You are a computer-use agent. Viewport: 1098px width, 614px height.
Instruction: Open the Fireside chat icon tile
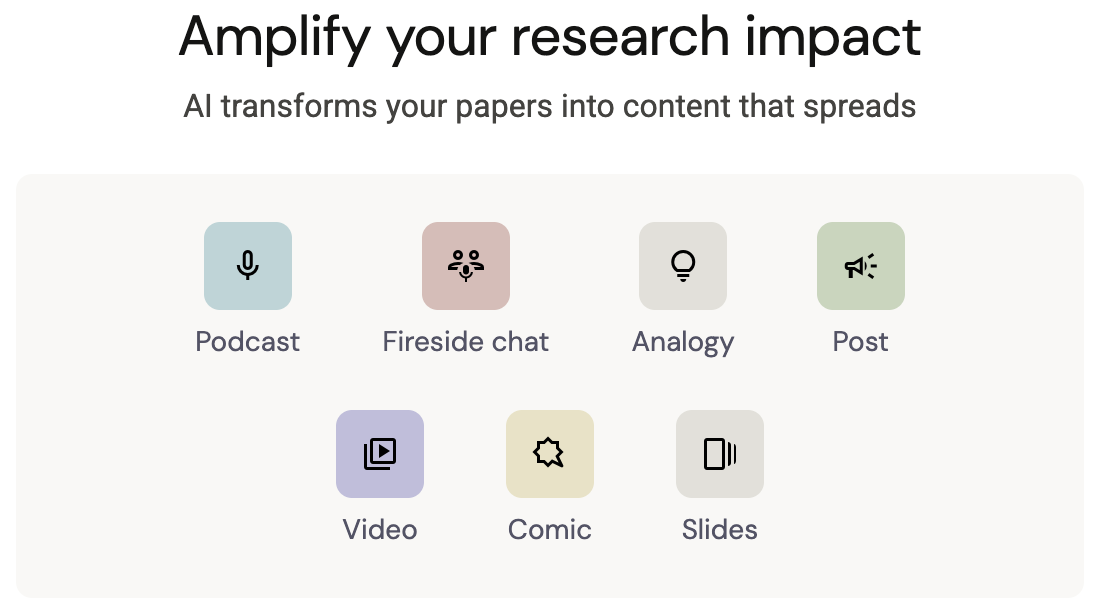coord(466,266)
